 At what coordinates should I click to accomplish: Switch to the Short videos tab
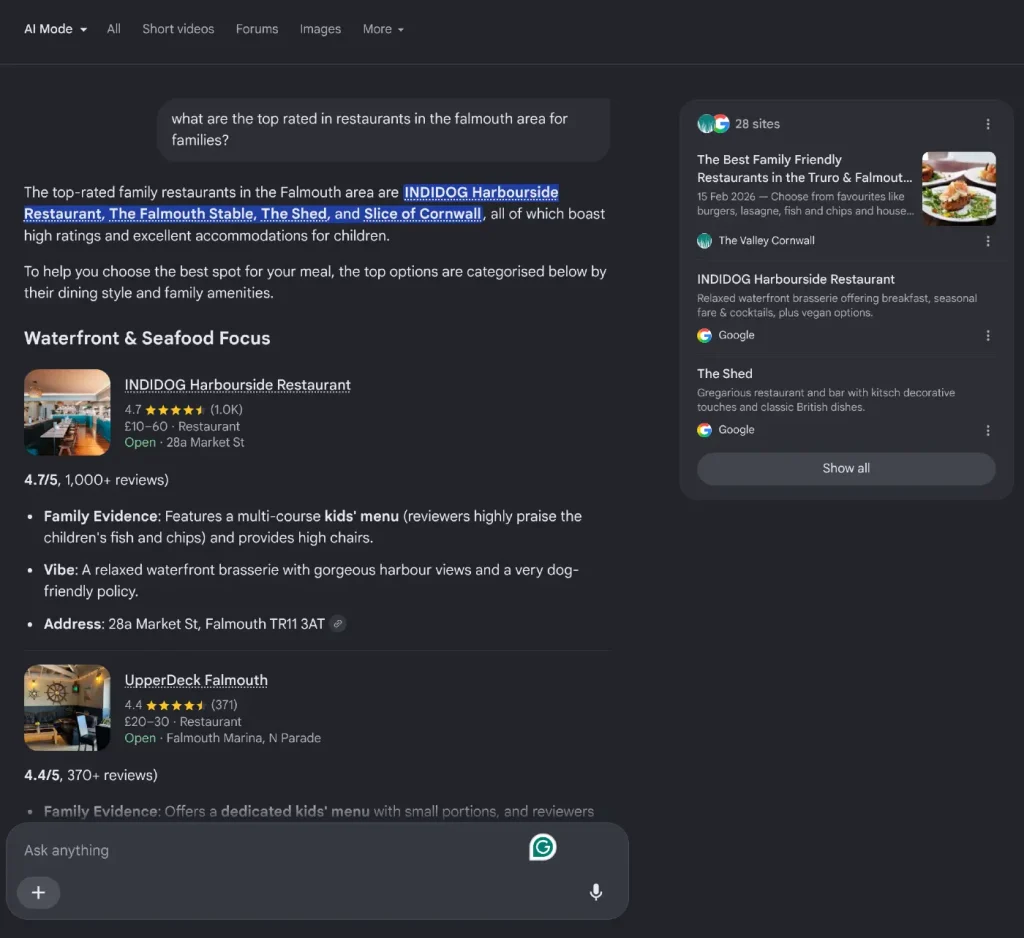coord(178,29)
